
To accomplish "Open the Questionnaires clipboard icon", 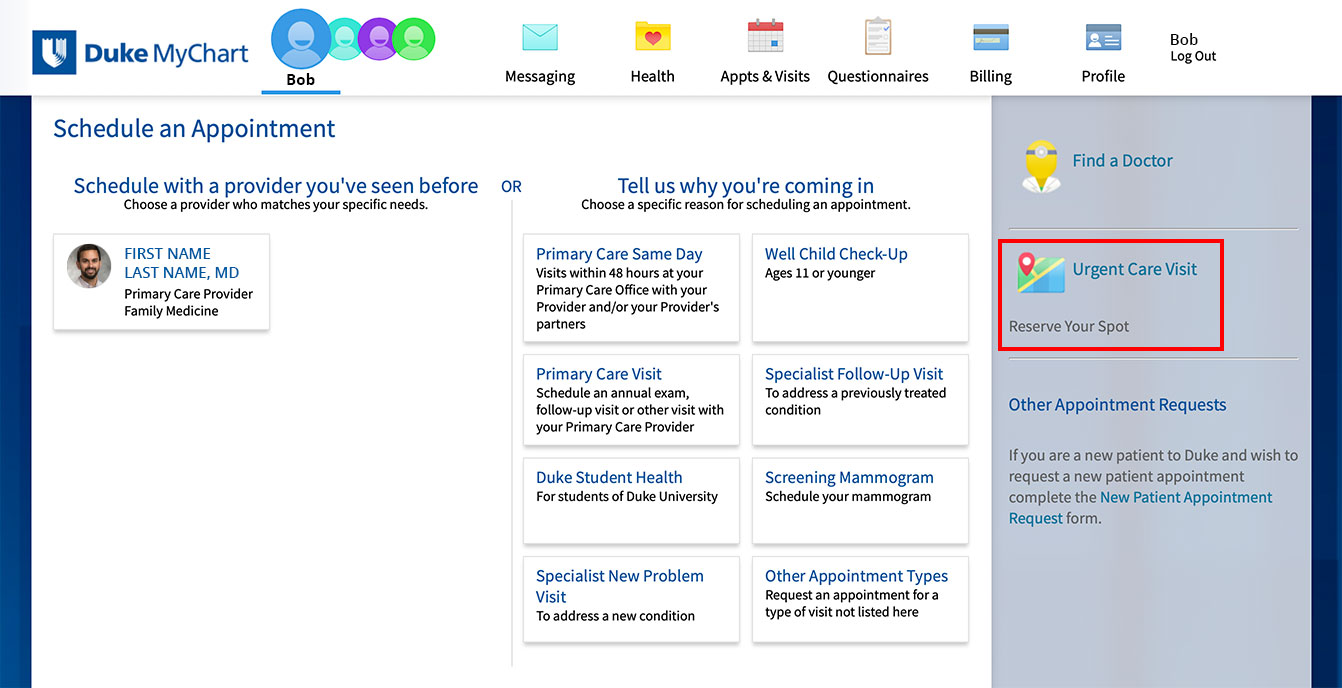I will point(878,36).
